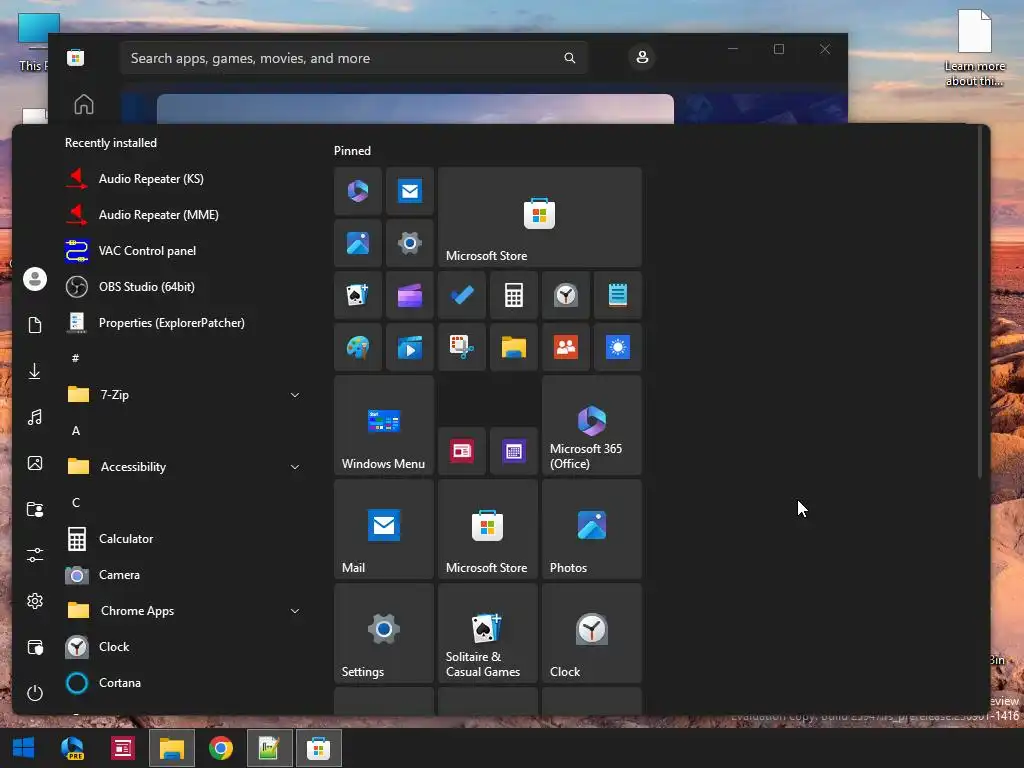
Task: Open small unlabeled Microsoft 365 Copilot tile
Action: (x=358, y=191)
